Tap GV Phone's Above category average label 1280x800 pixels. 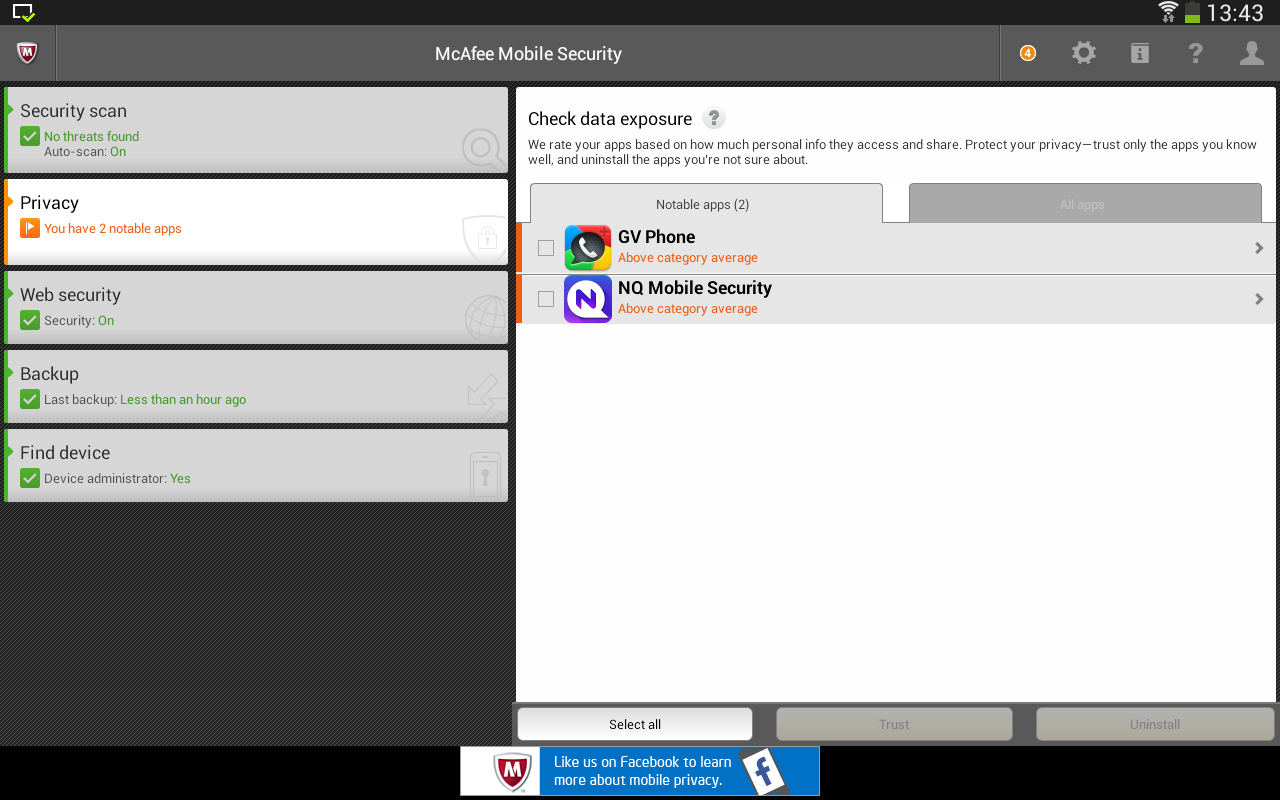688,258
